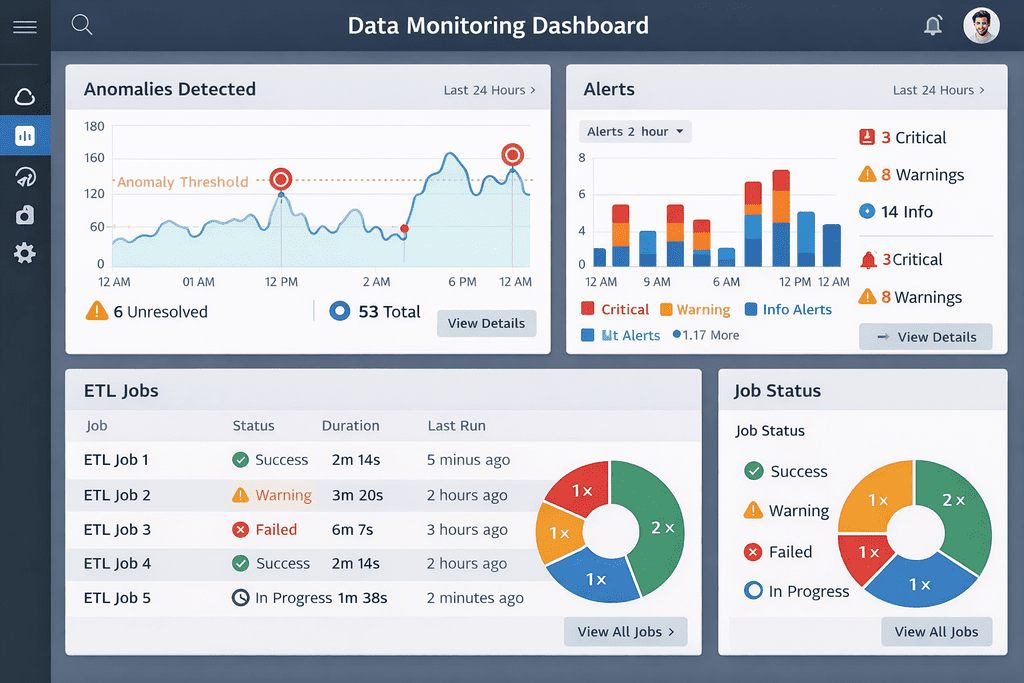Toggle the Critical legend red swatch
This screenshot has width=1024, height=683.
click(588, 308)
